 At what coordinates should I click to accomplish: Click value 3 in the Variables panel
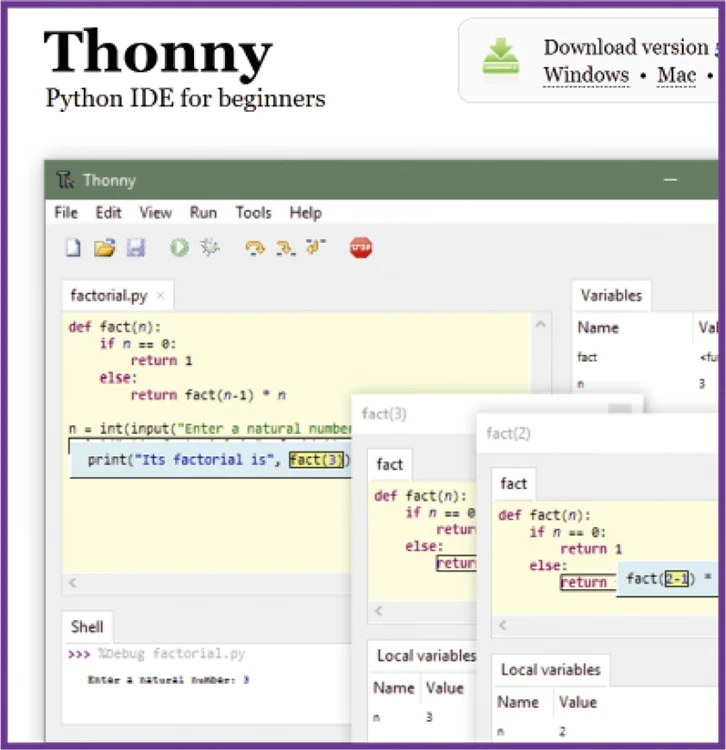702,384
